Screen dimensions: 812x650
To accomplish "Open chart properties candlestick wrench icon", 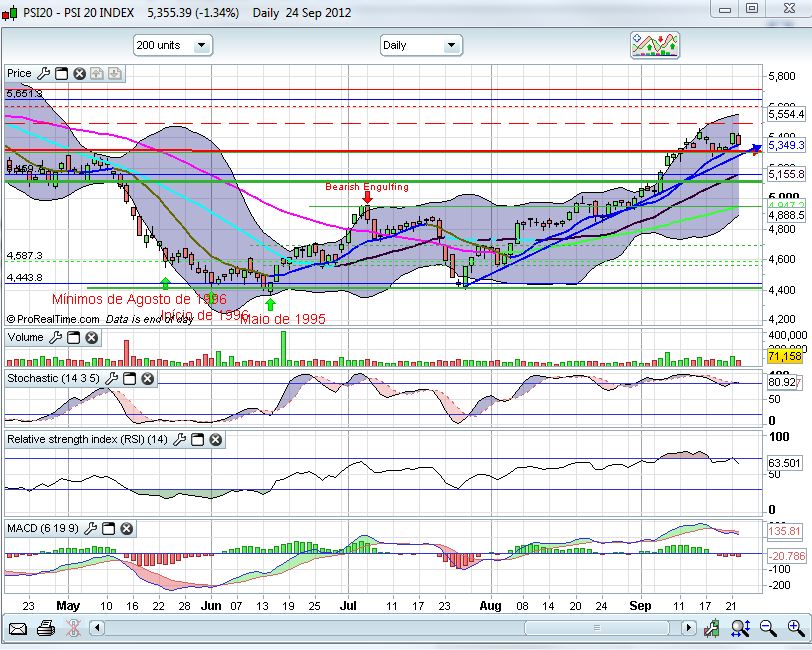I will [712, 628].
